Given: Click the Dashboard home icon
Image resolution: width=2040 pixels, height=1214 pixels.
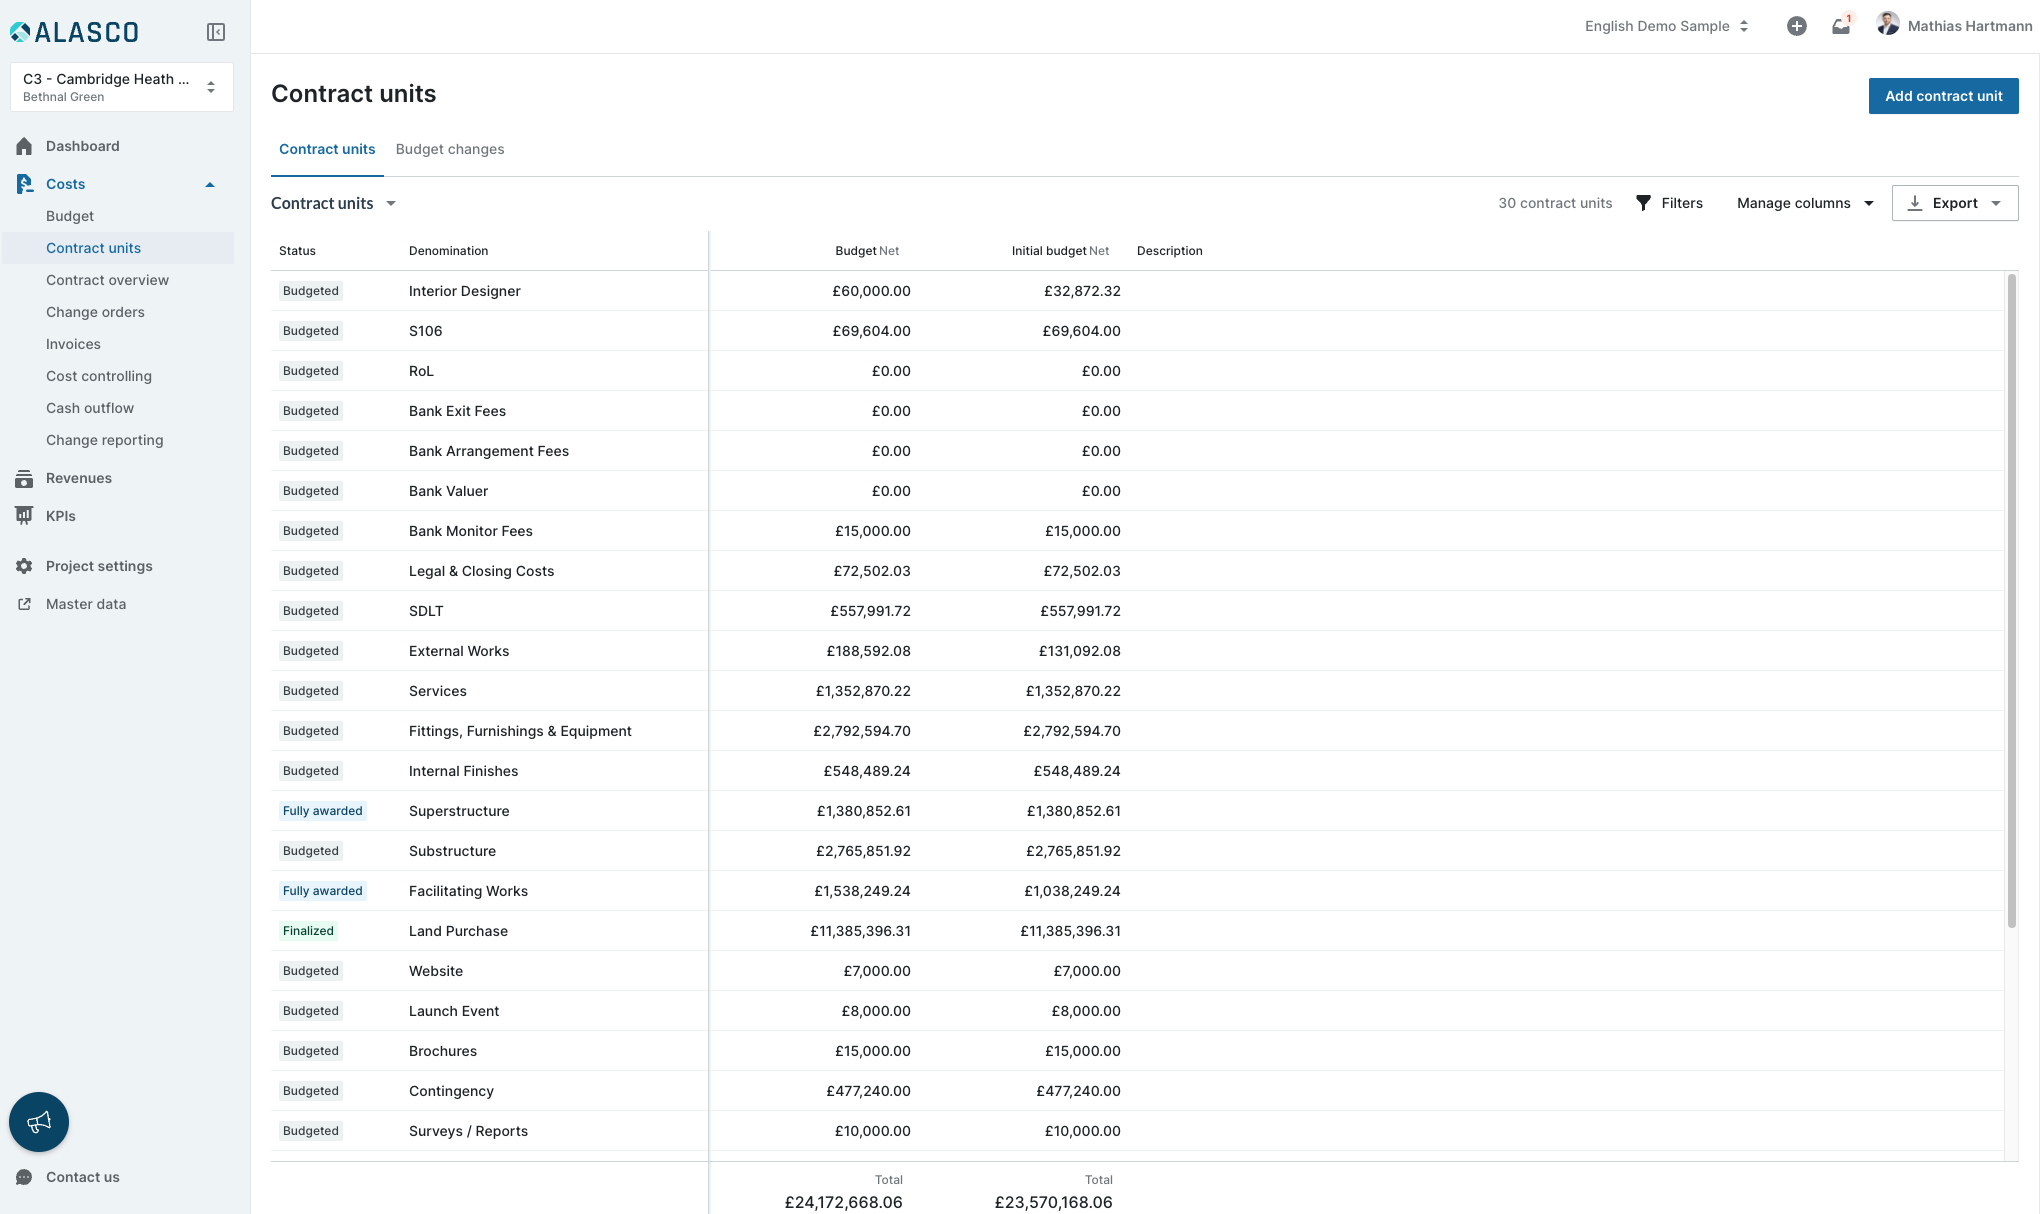Looking at the screenshot, I should coord(25,146).
